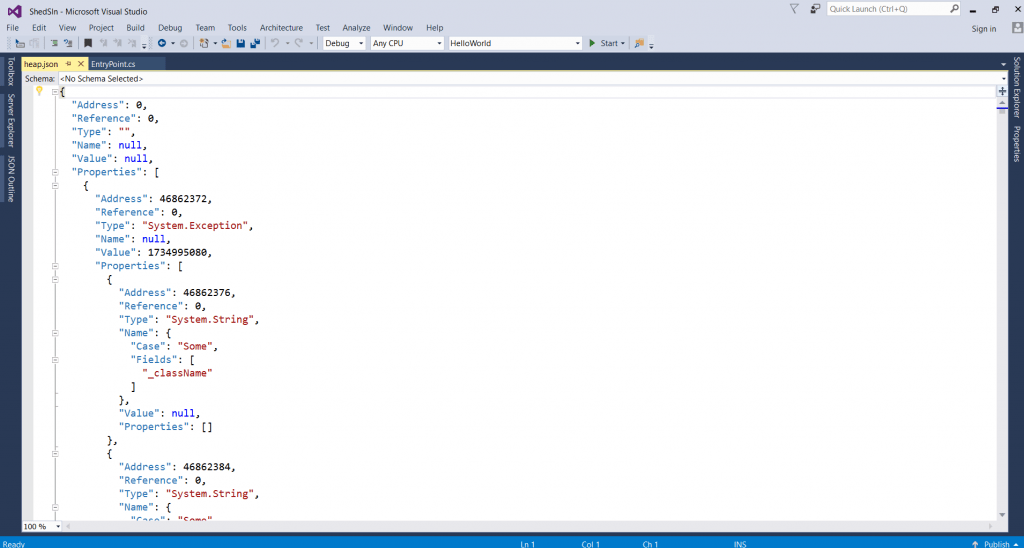Open the Analyze menu
Image resolution: width=1024 pixels, height=548 pixels.
click(357, 27)
